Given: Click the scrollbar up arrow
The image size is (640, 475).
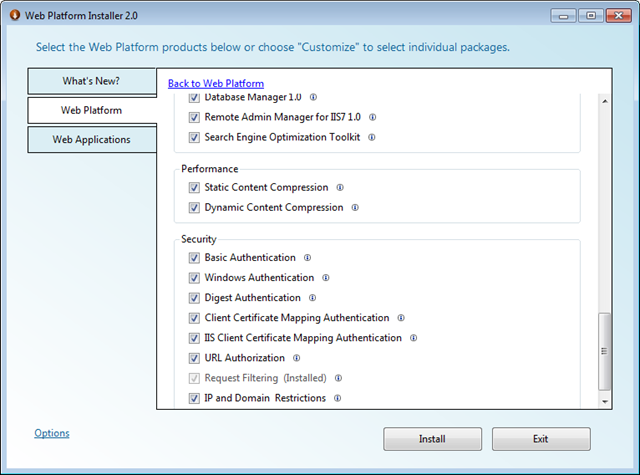Looking at the screenshot, I should pyautogui.click(x=605, y=101).
